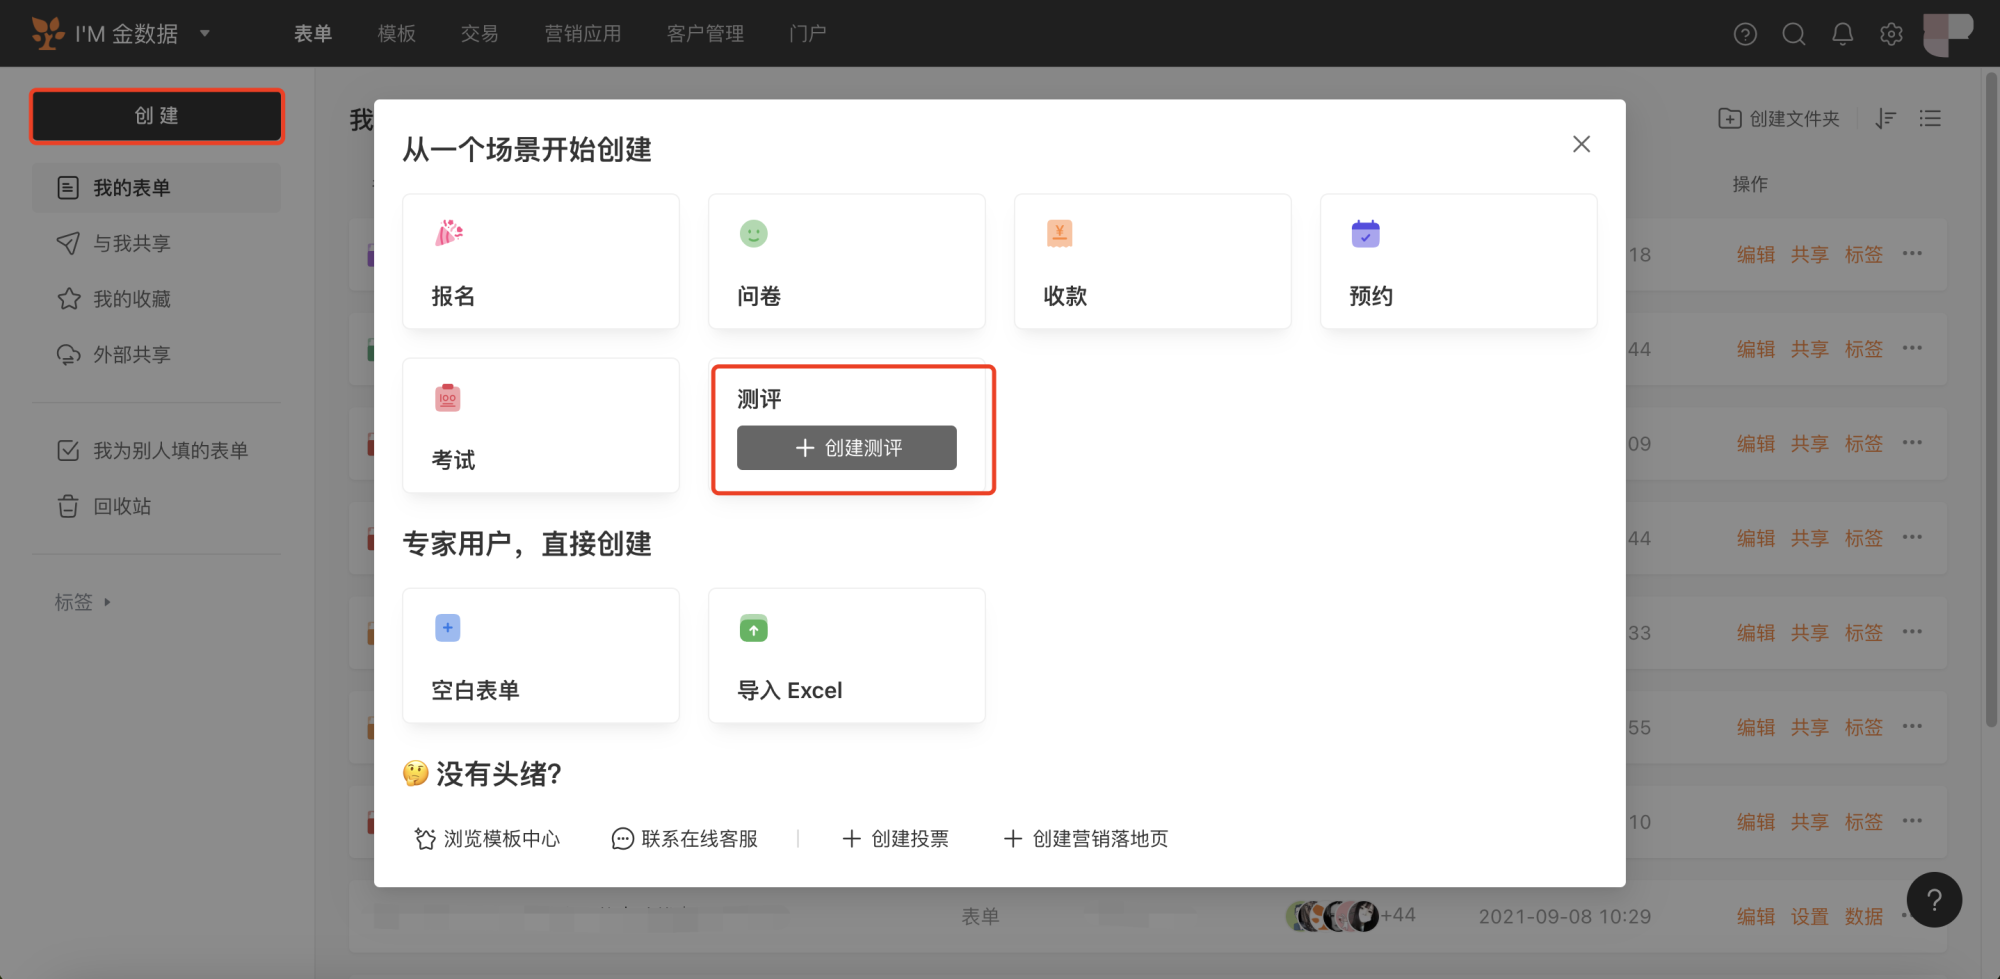
Task: Open the settings gear icon
Action: pos(1891,34)
